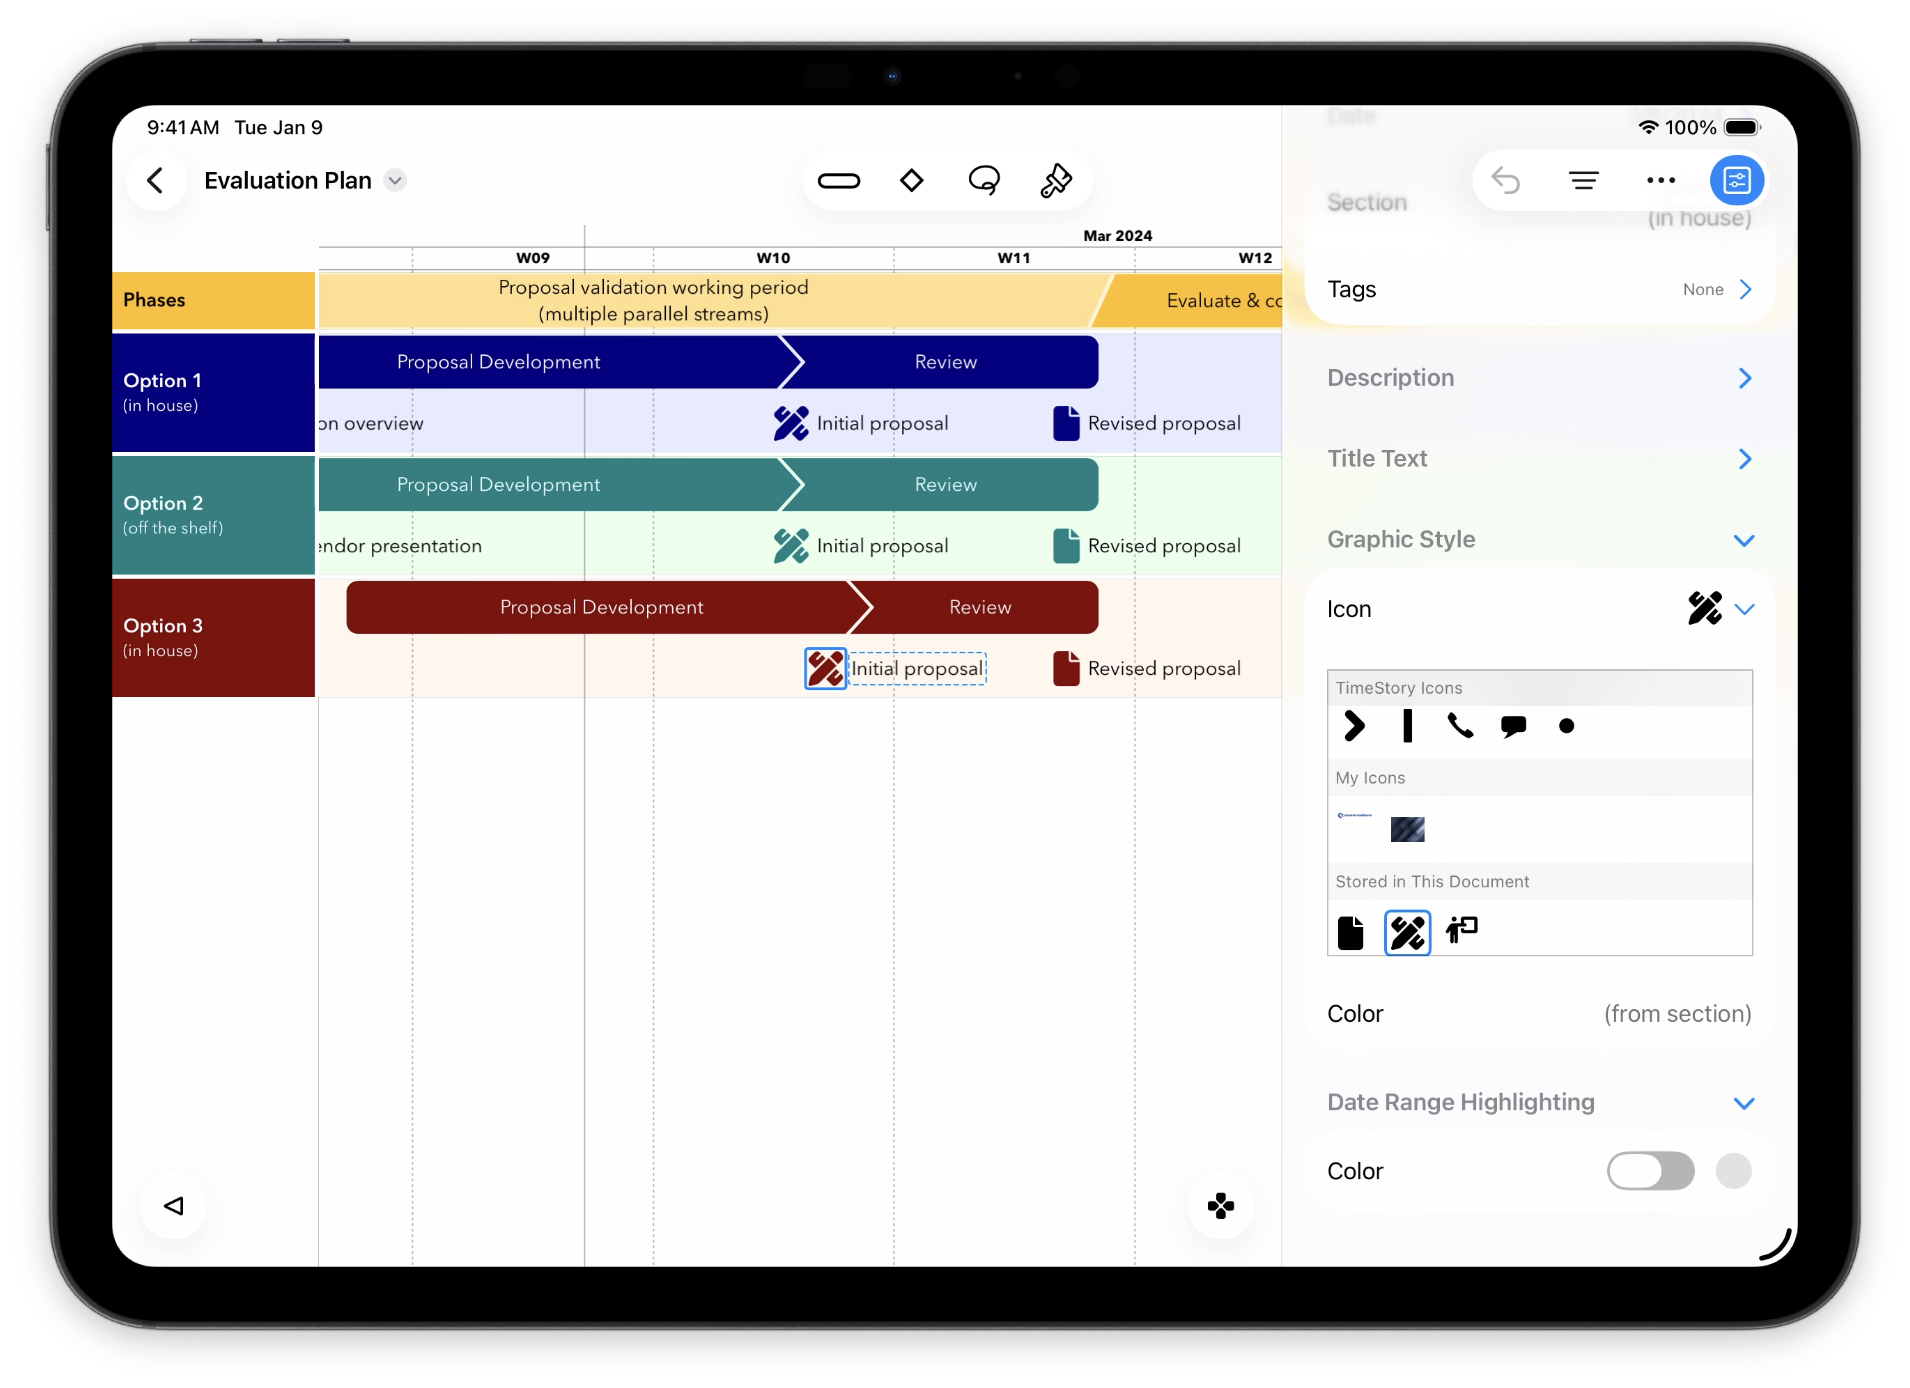Select the event pill tool in the toolbar

point(839,180)
